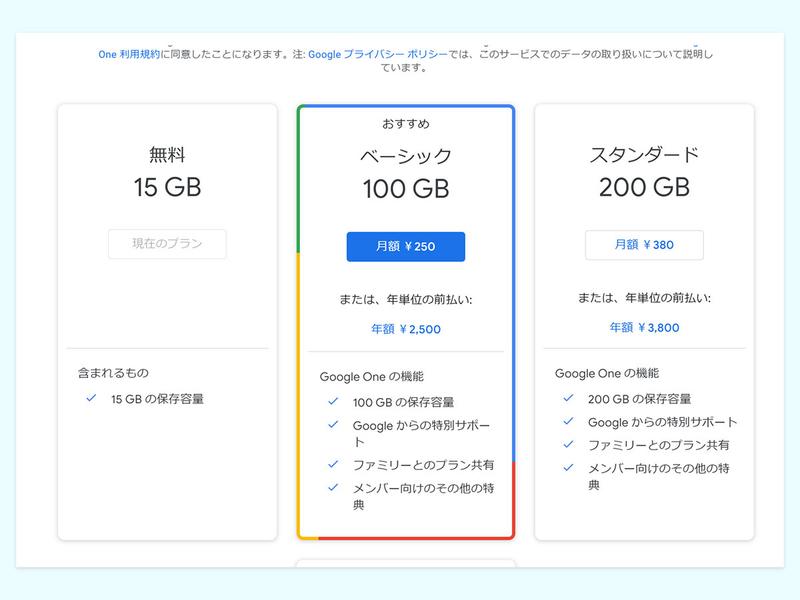Select the 年額 ¥2,500 yearly payment link
Viewport: 800px width, 600px height.
[406, 329]
